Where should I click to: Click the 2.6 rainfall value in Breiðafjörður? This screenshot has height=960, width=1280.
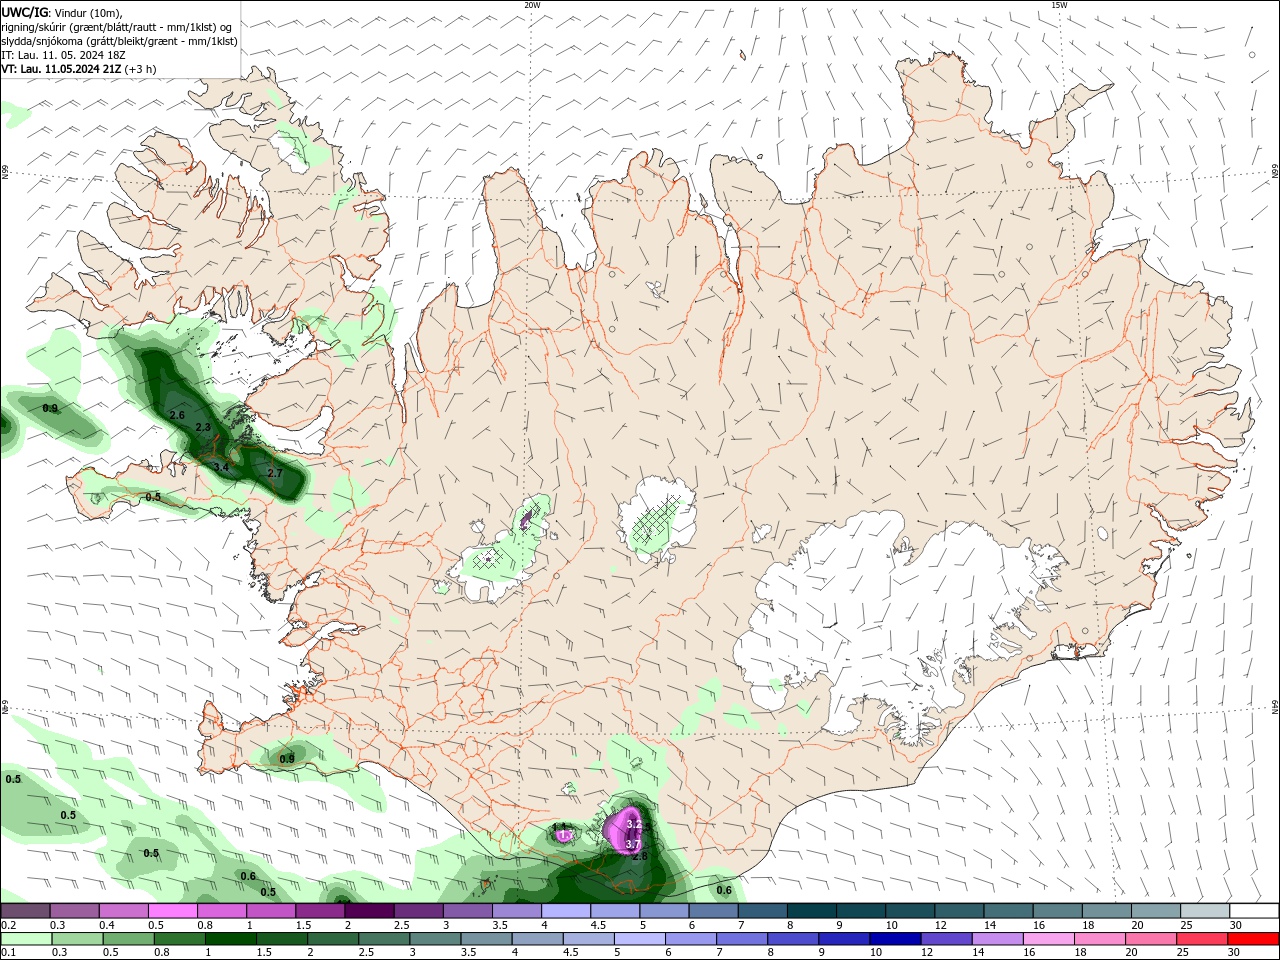[x=178, y=414]
